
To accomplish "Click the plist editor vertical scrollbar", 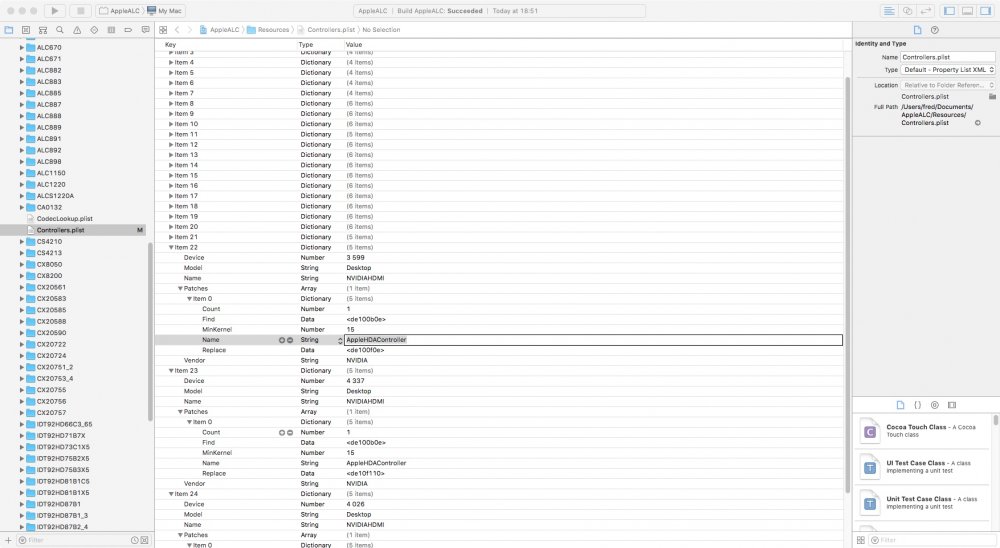I will click(848, 284).
